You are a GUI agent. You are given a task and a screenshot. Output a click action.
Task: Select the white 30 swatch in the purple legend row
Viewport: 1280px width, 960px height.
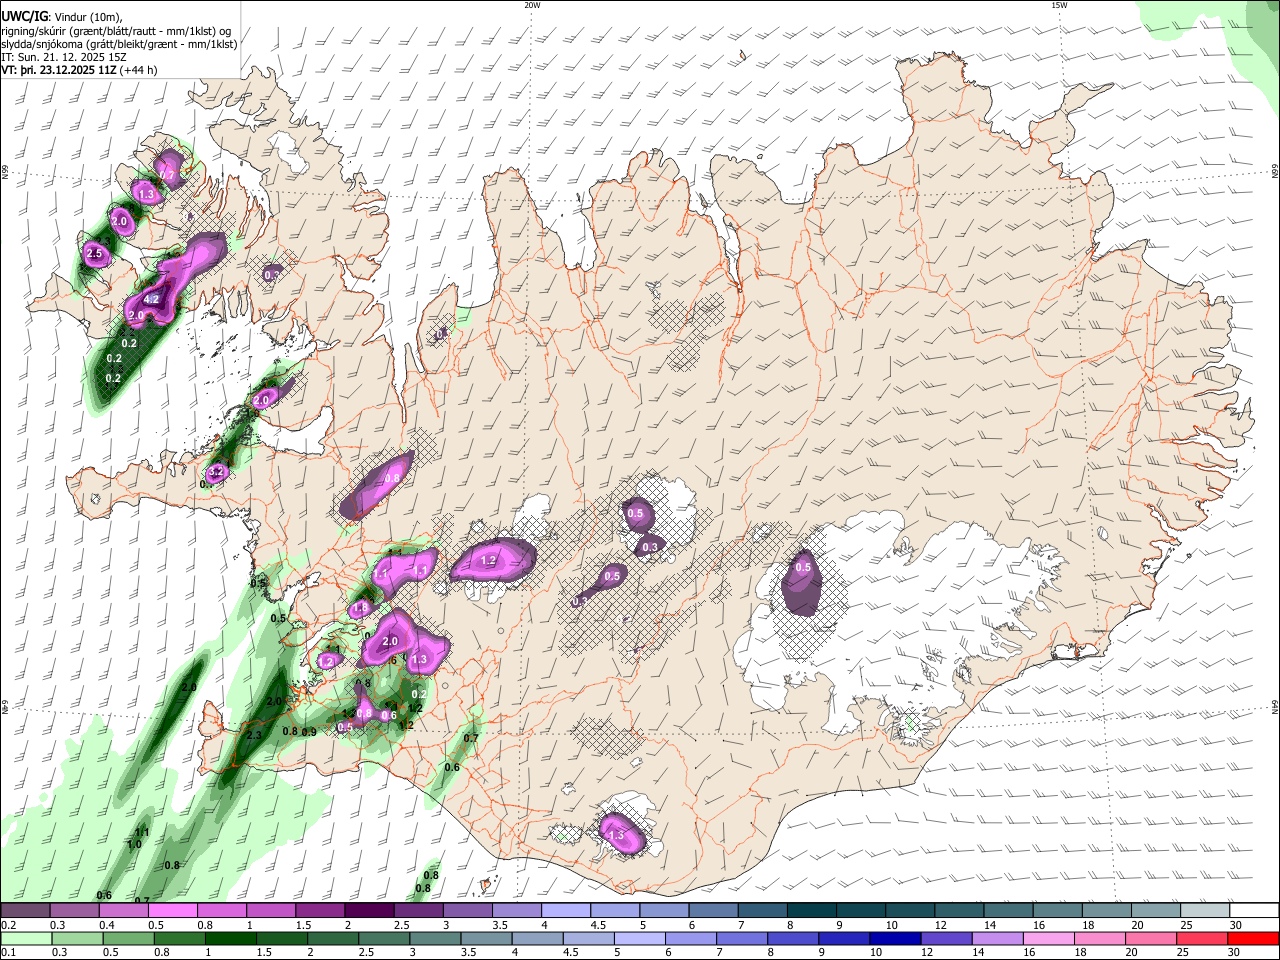(x=1255, y=910)
